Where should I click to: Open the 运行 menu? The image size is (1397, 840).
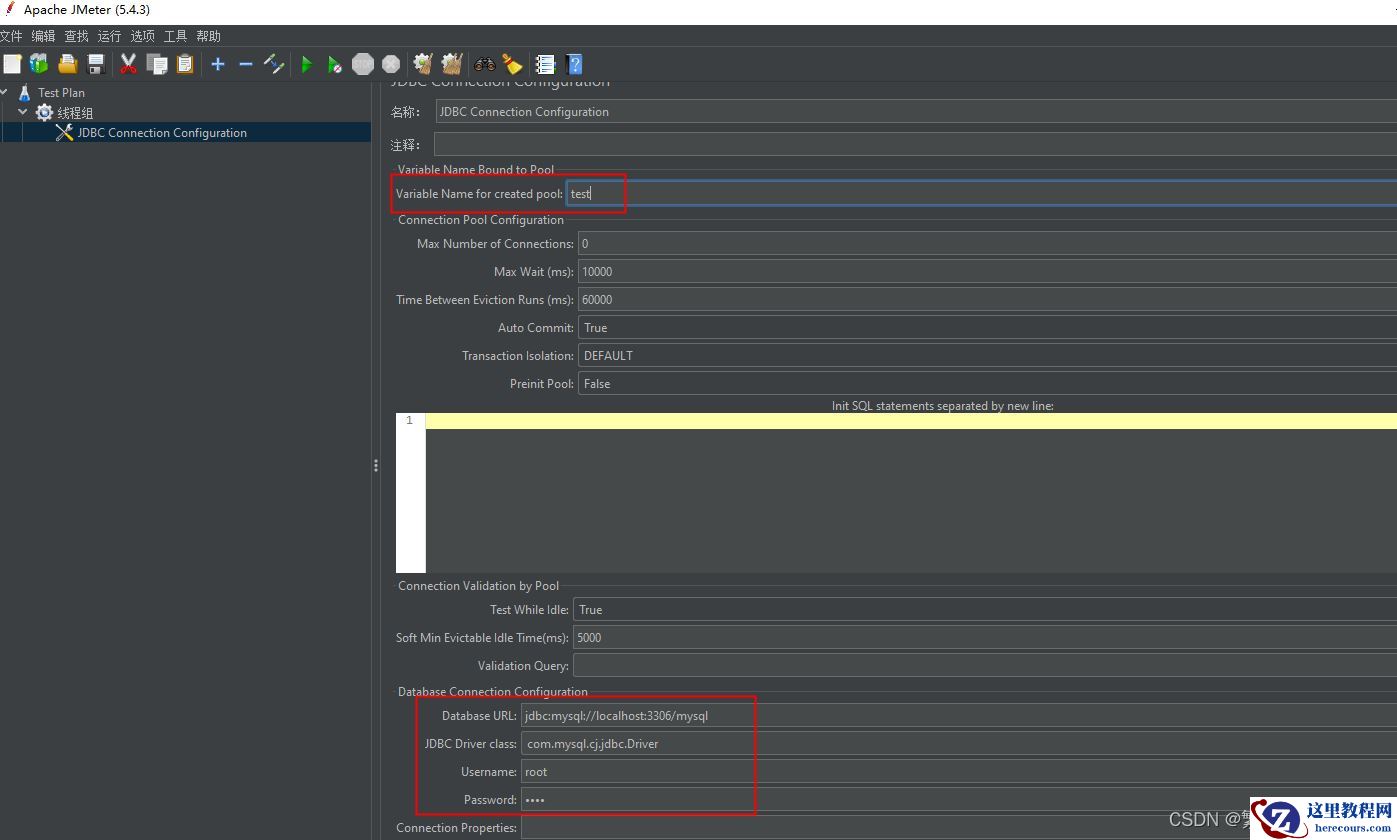109,36
